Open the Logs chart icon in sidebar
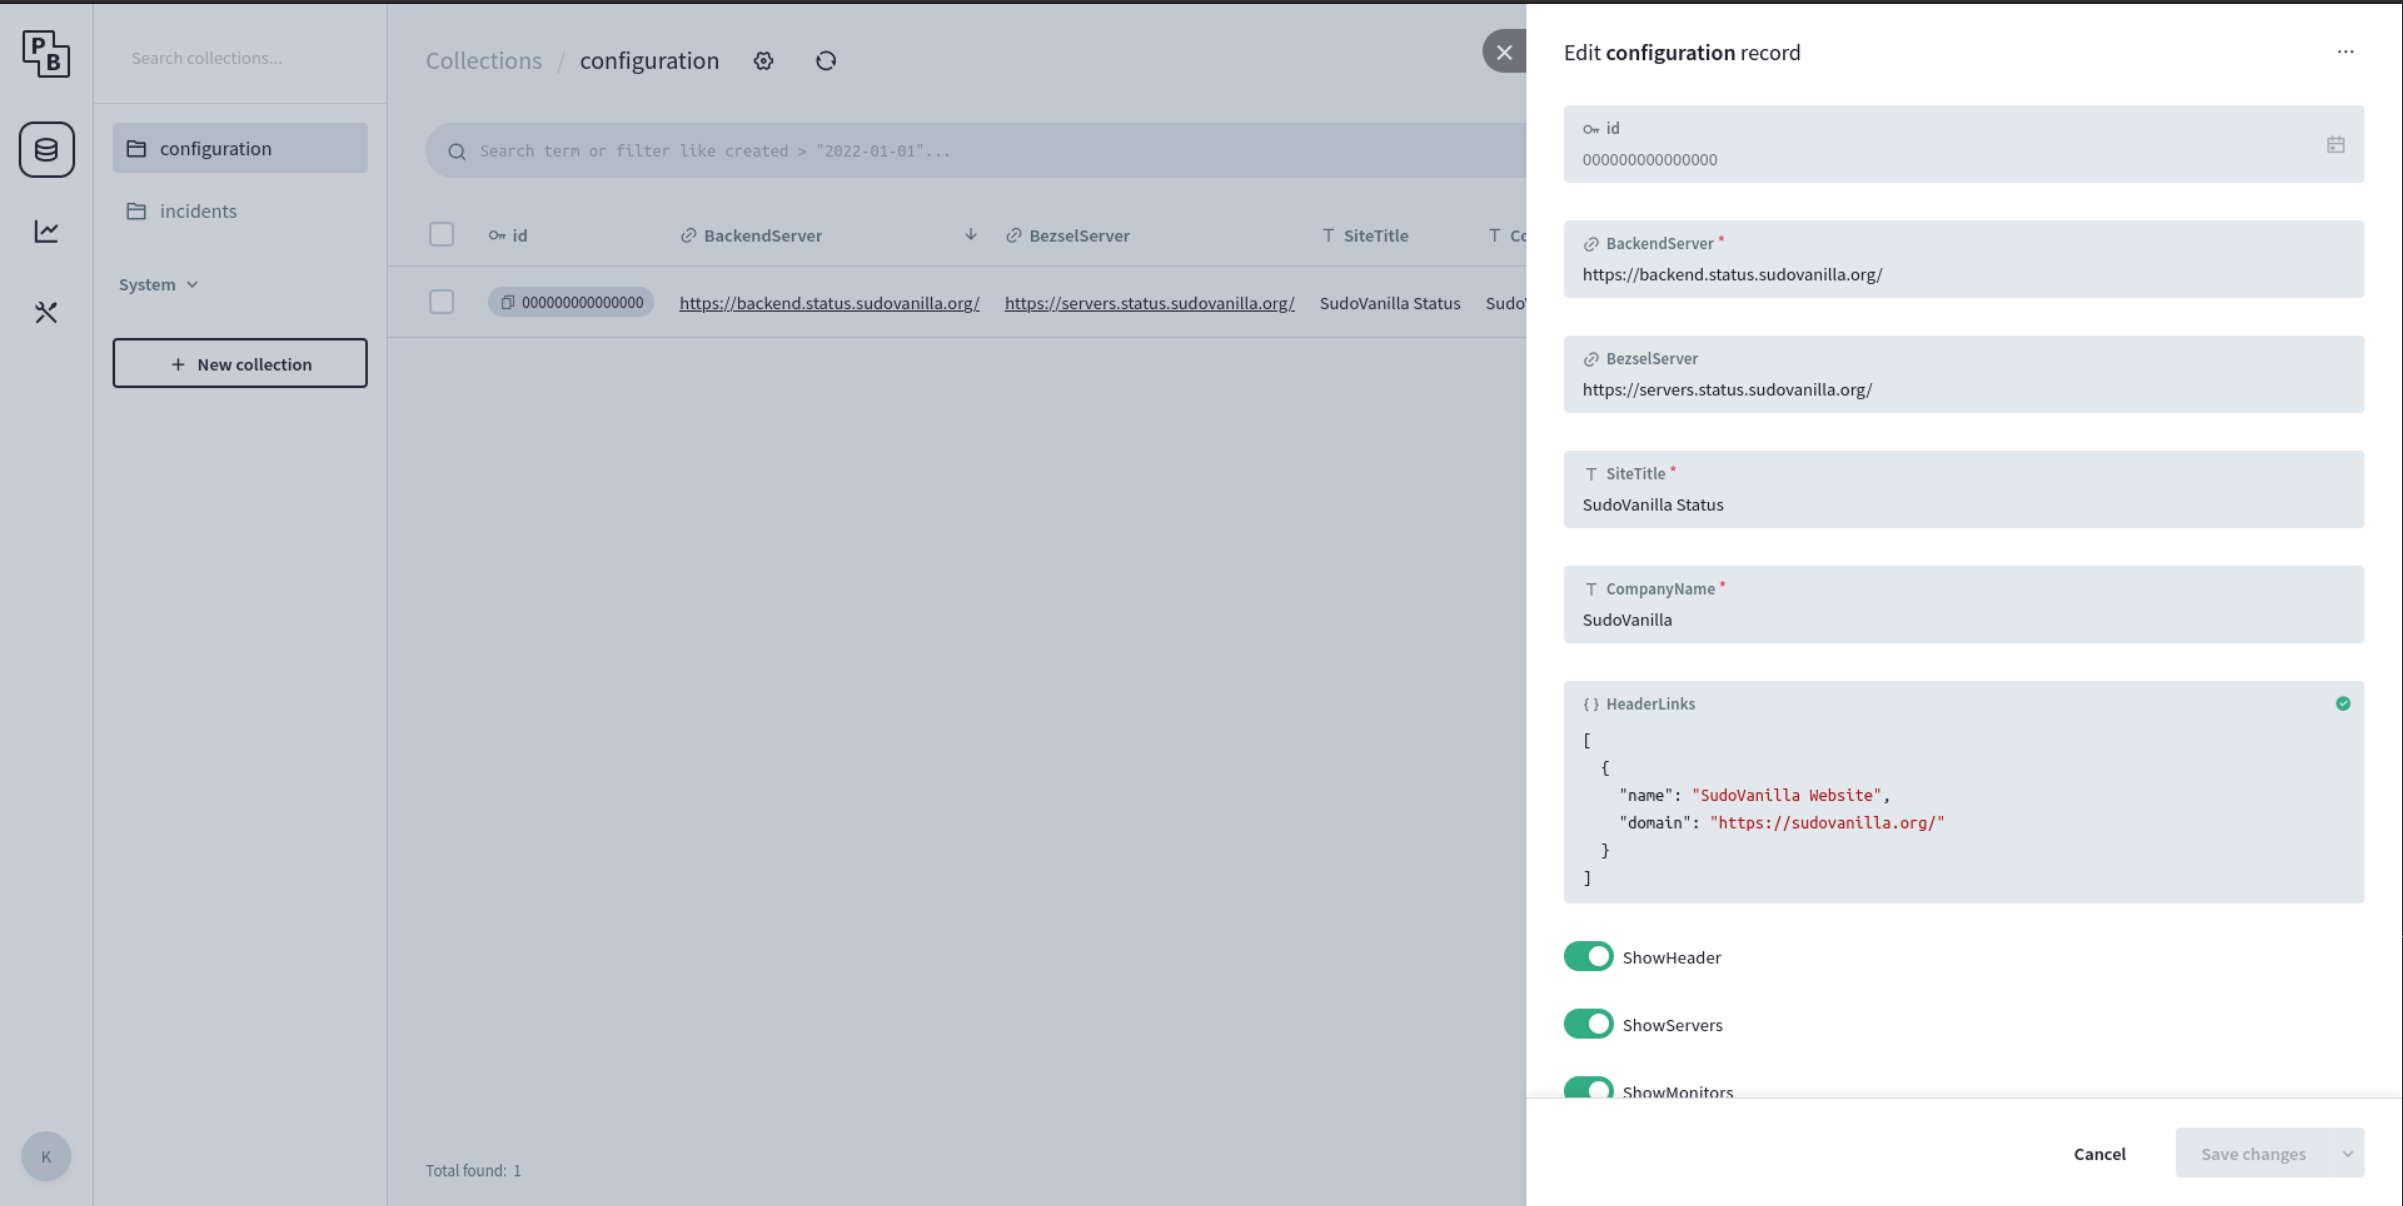This screenshot has height=1206, width=2403. [46, 231]
